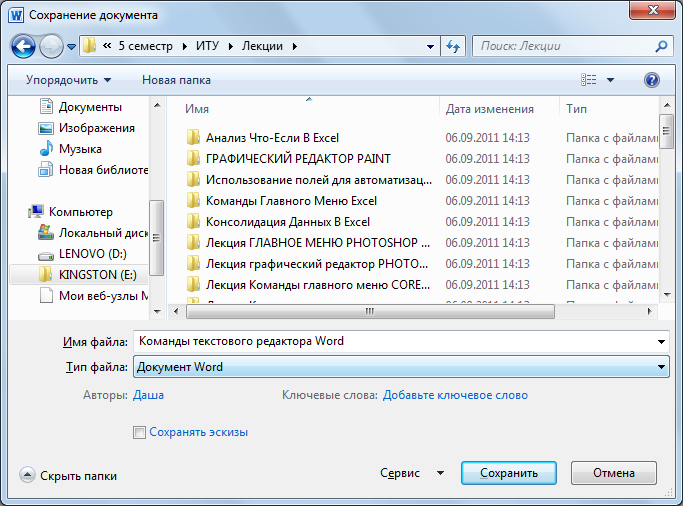Open the Тип файла combo box
This screenshot has width=683, height=506.
(401, 367)
